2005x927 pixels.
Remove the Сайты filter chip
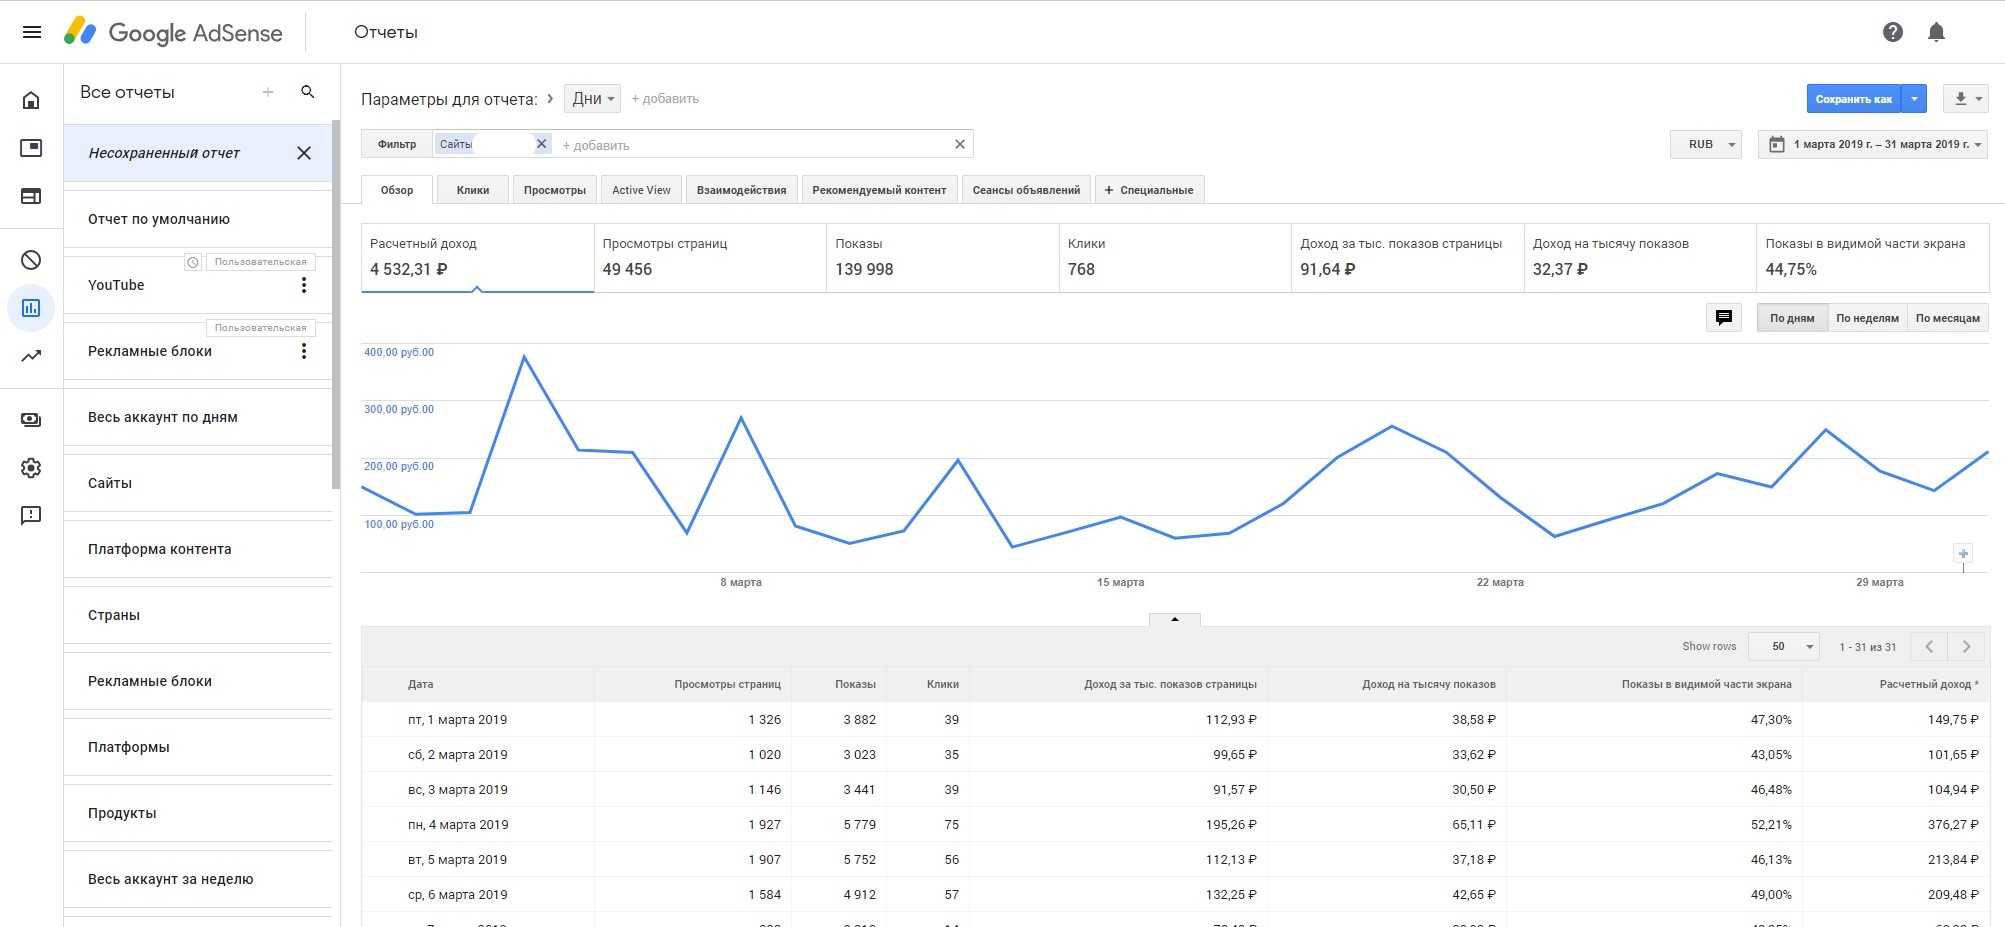(541, 144)
